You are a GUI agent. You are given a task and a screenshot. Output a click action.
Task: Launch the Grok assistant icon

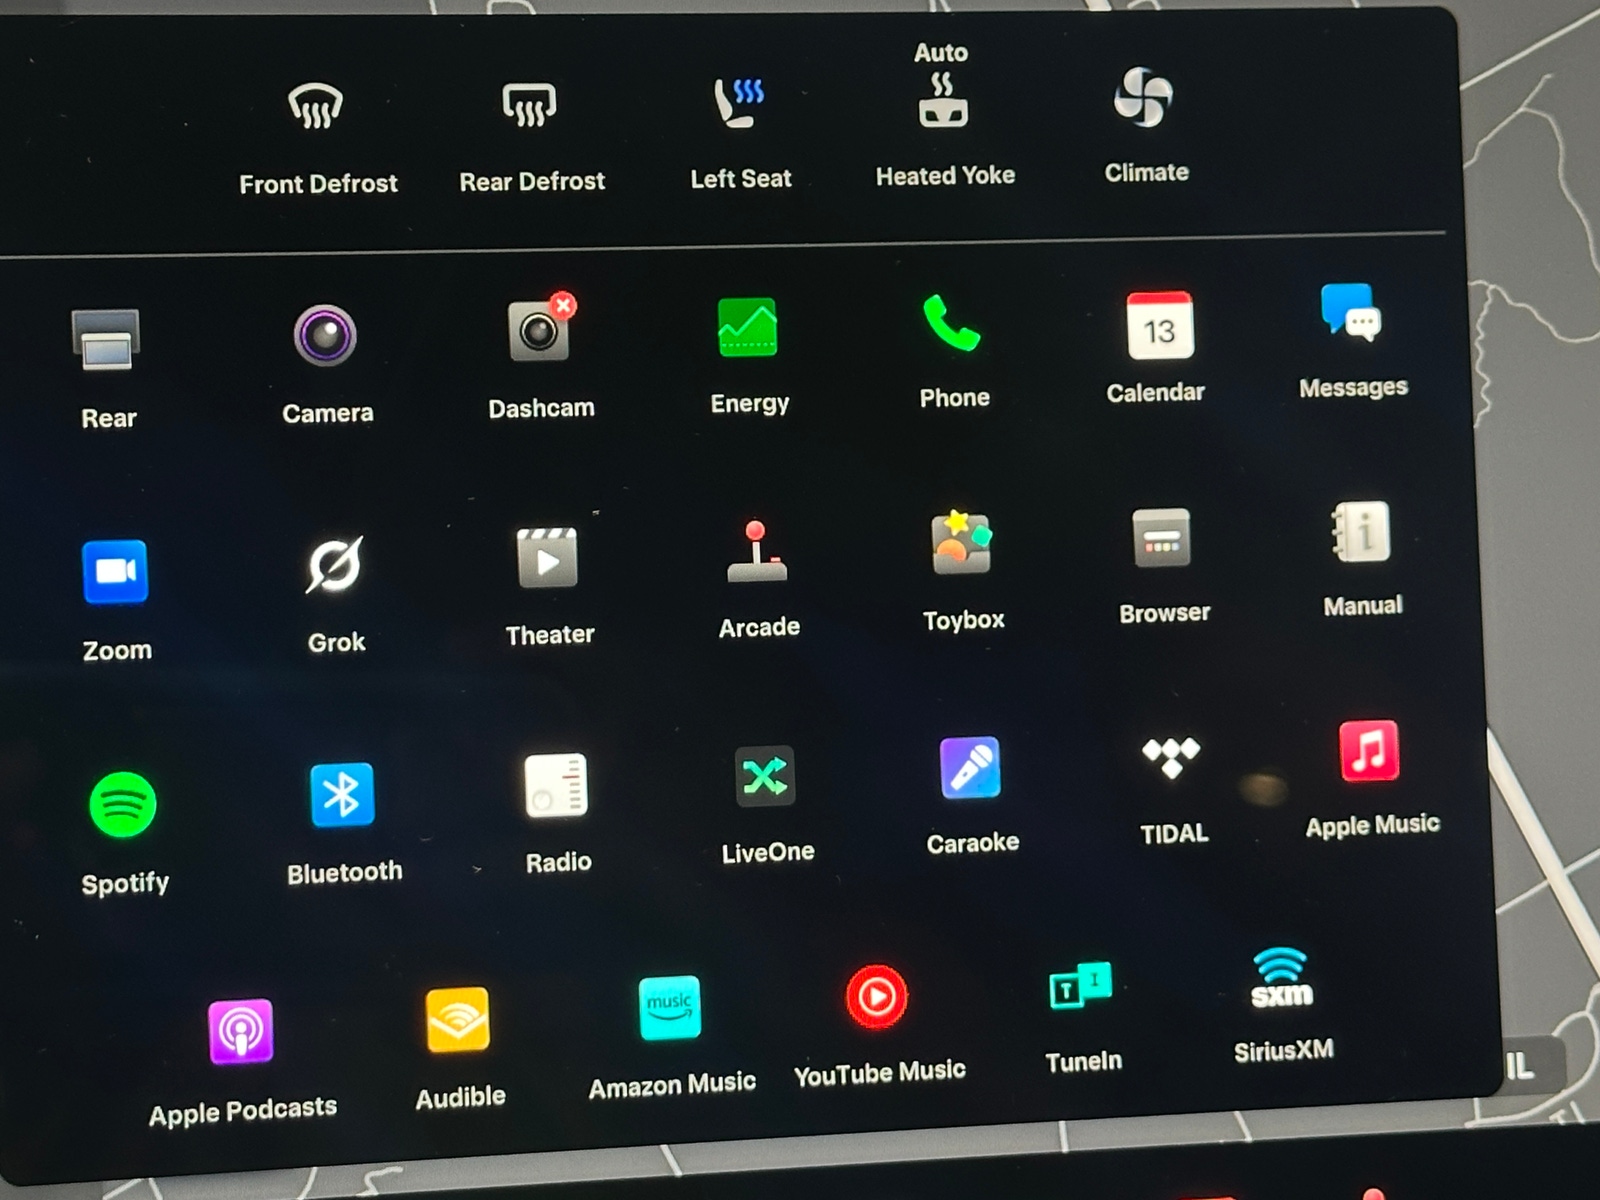[334, 565]
